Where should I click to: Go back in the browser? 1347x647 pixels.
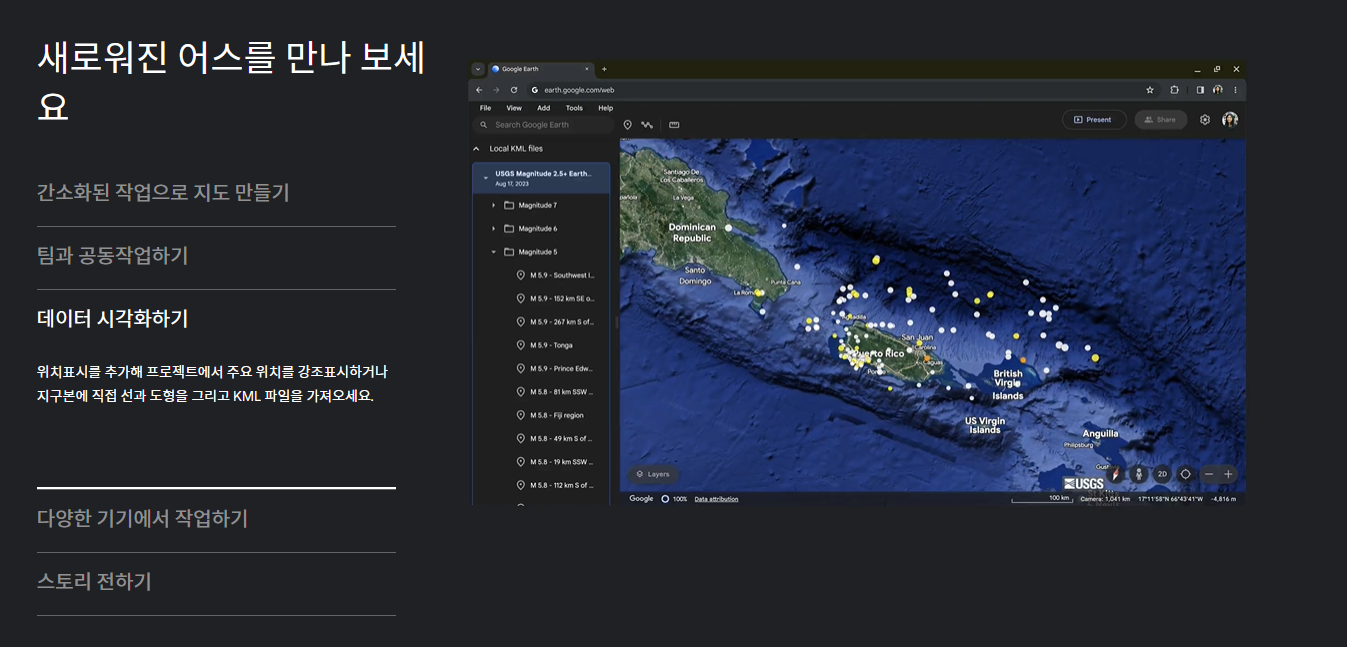click(479, 90)
